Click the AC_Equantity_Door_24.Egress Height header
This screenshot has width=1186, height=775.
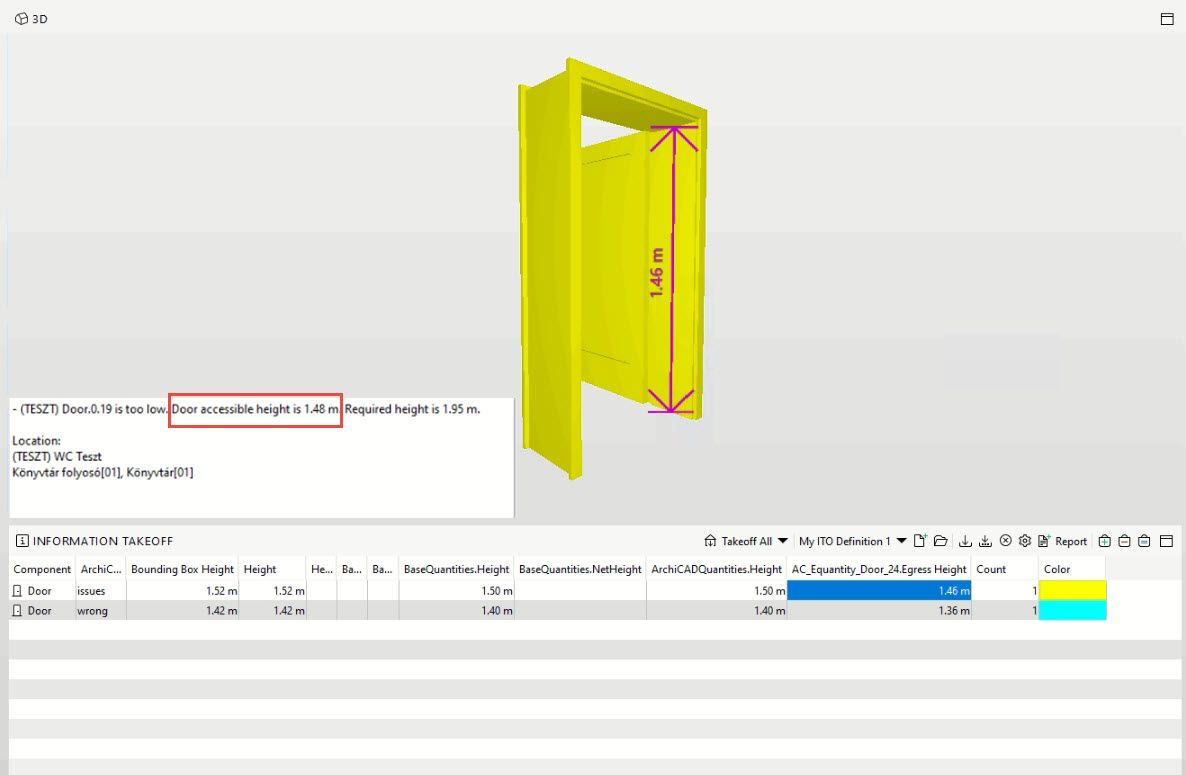point(879,569)
